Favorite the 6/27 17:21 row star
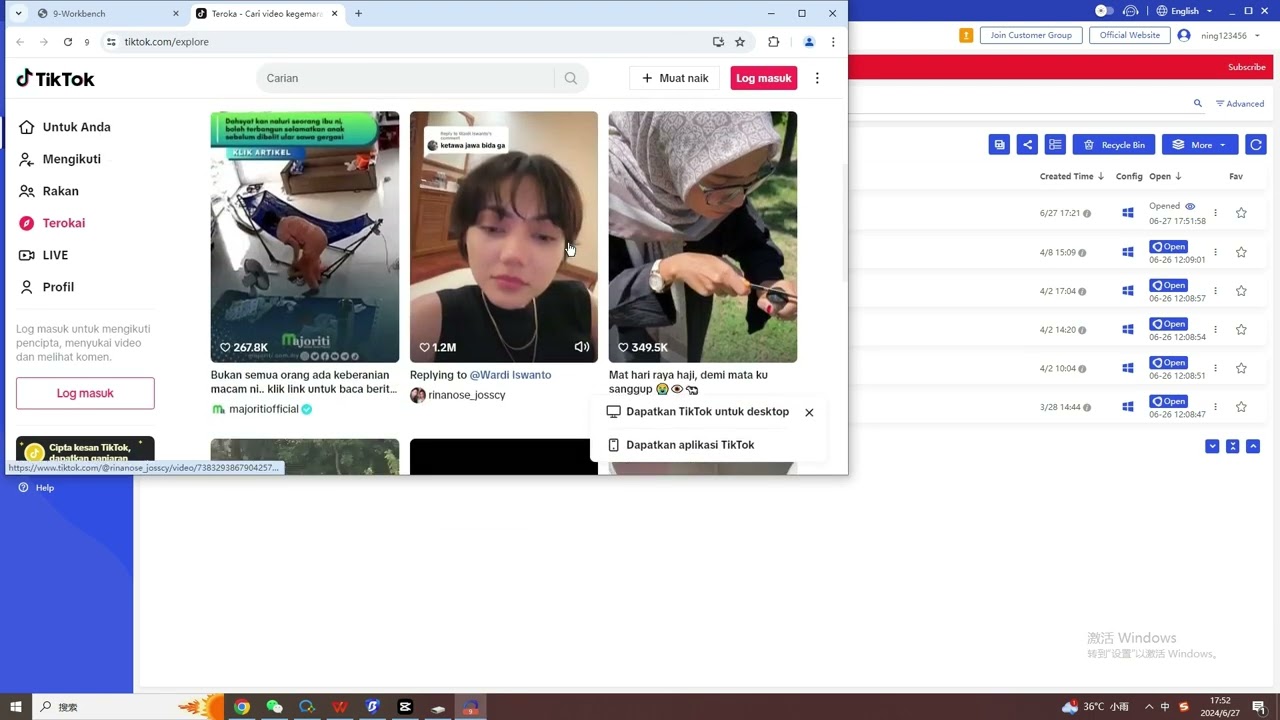 coord(1241,213)
